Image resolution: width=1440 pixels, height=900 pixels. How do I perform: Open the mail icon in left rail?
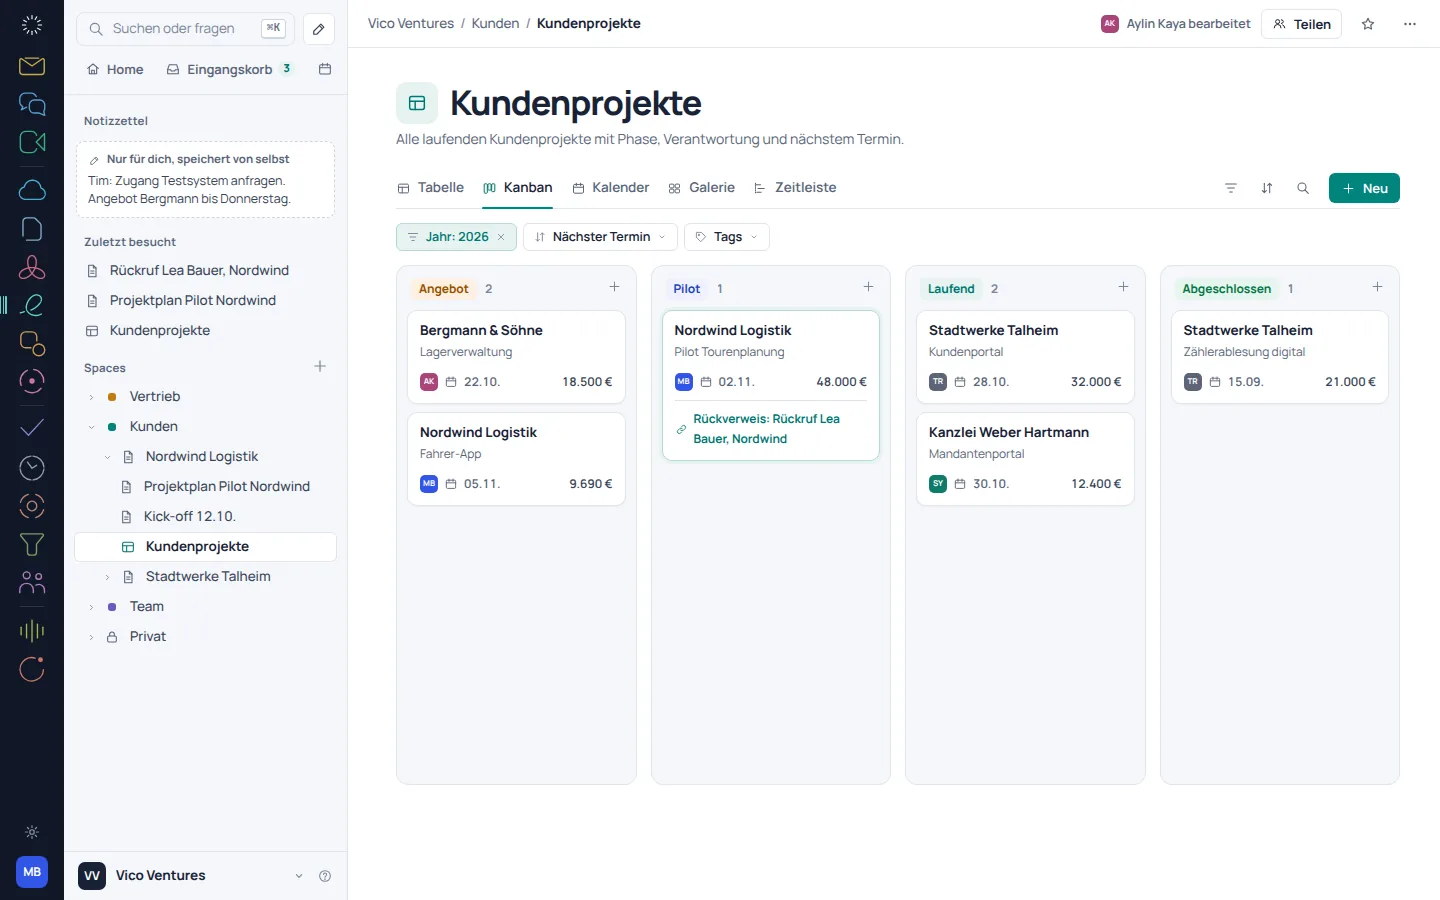[32, 66]
